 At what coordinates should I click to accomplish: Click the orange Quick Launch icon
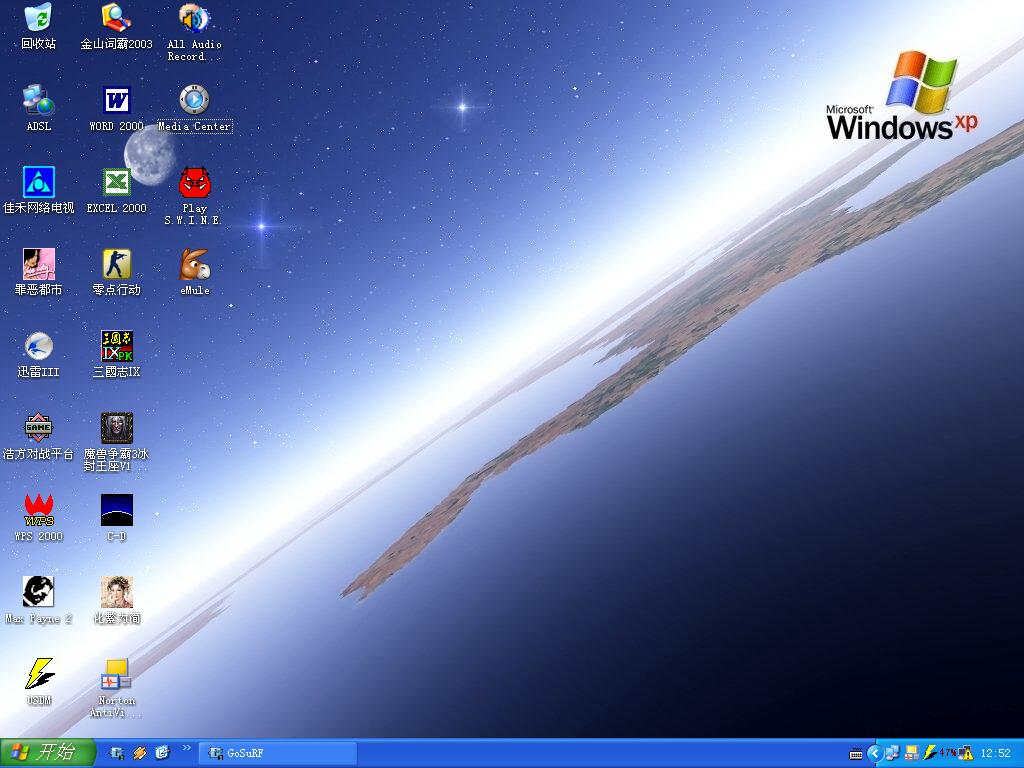pos(140,753)
